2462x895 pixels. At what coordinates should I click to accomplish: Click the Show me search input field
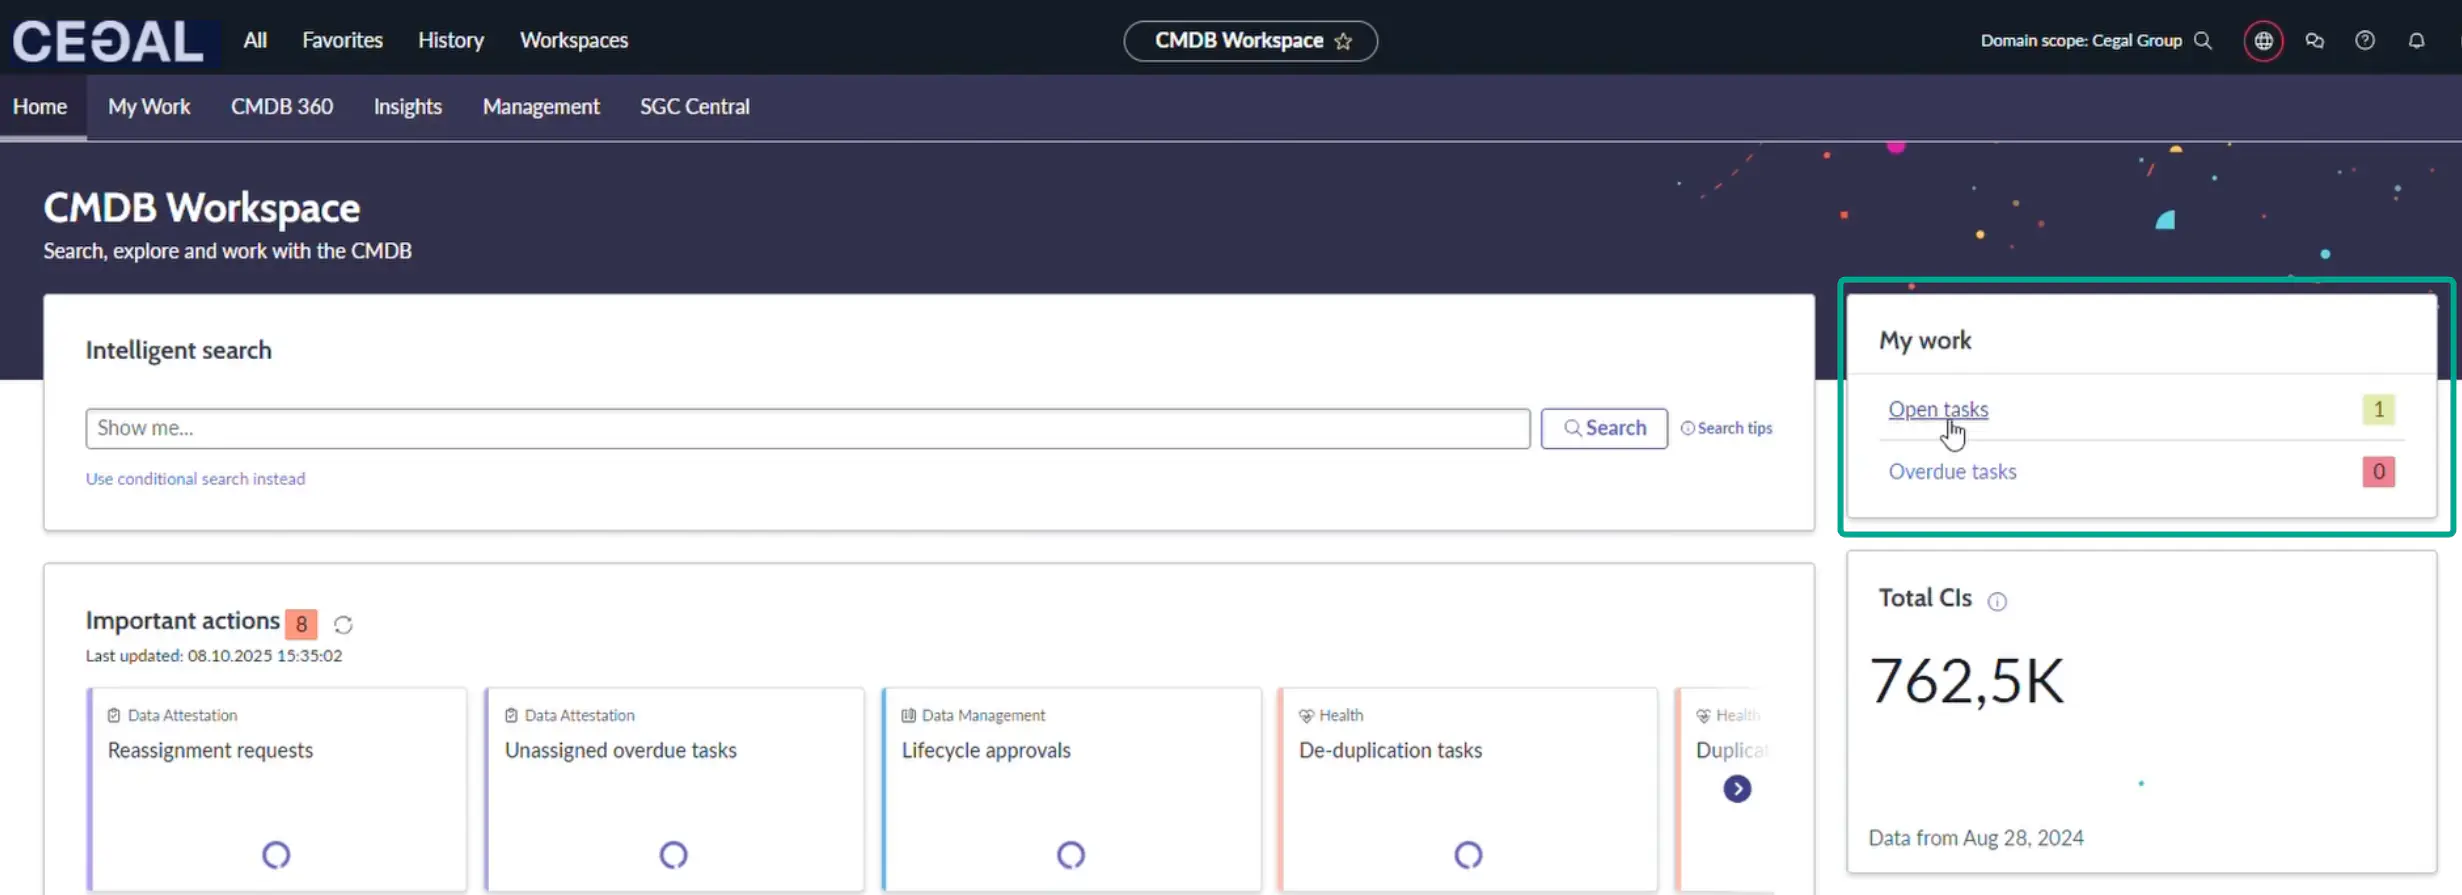[806, 428]
